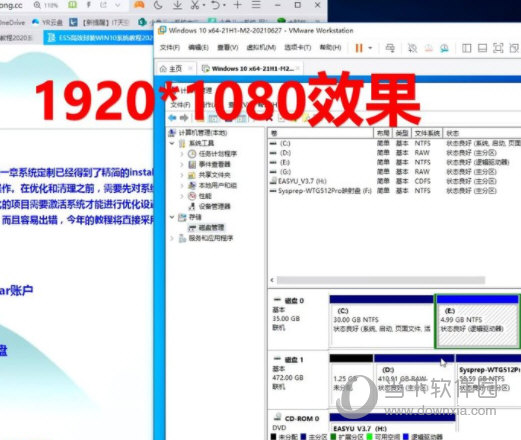The image size is (521, 440).
Task: Open the VMware 选项卡(T) menu
Action: pyautogui.click(x=298, y=48)
